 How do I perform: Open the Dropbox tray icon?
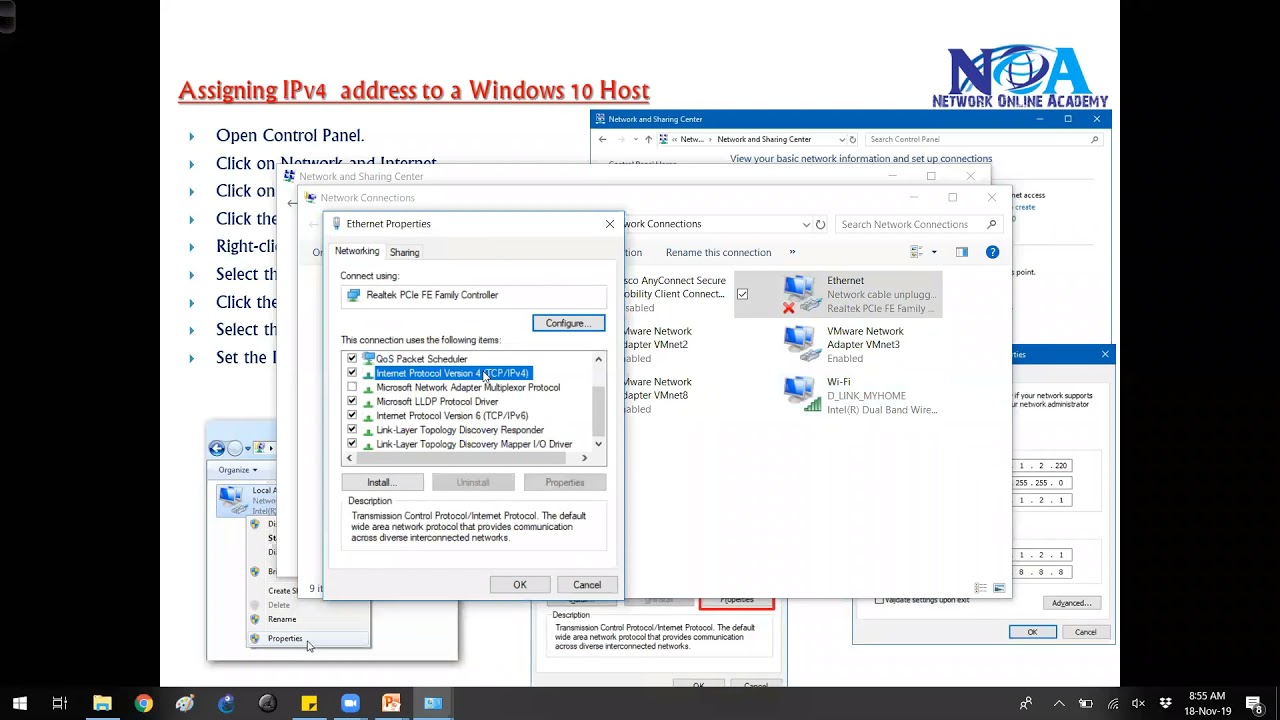tap(1166, 704)
